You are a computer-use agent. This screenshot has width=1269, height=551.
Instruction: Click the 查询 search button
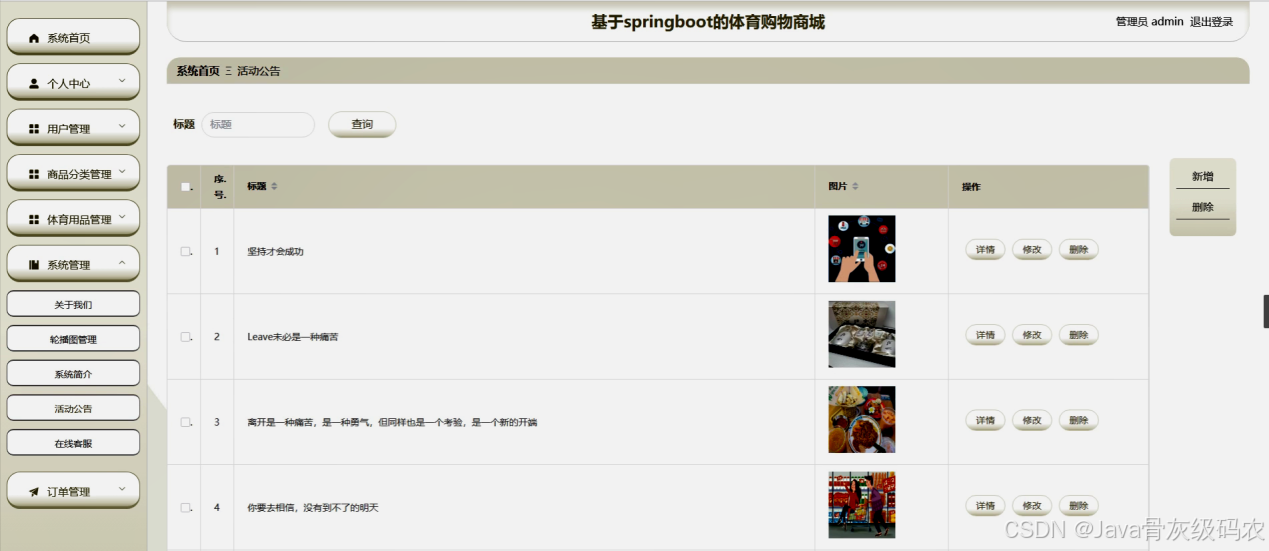tap(362, 125)
